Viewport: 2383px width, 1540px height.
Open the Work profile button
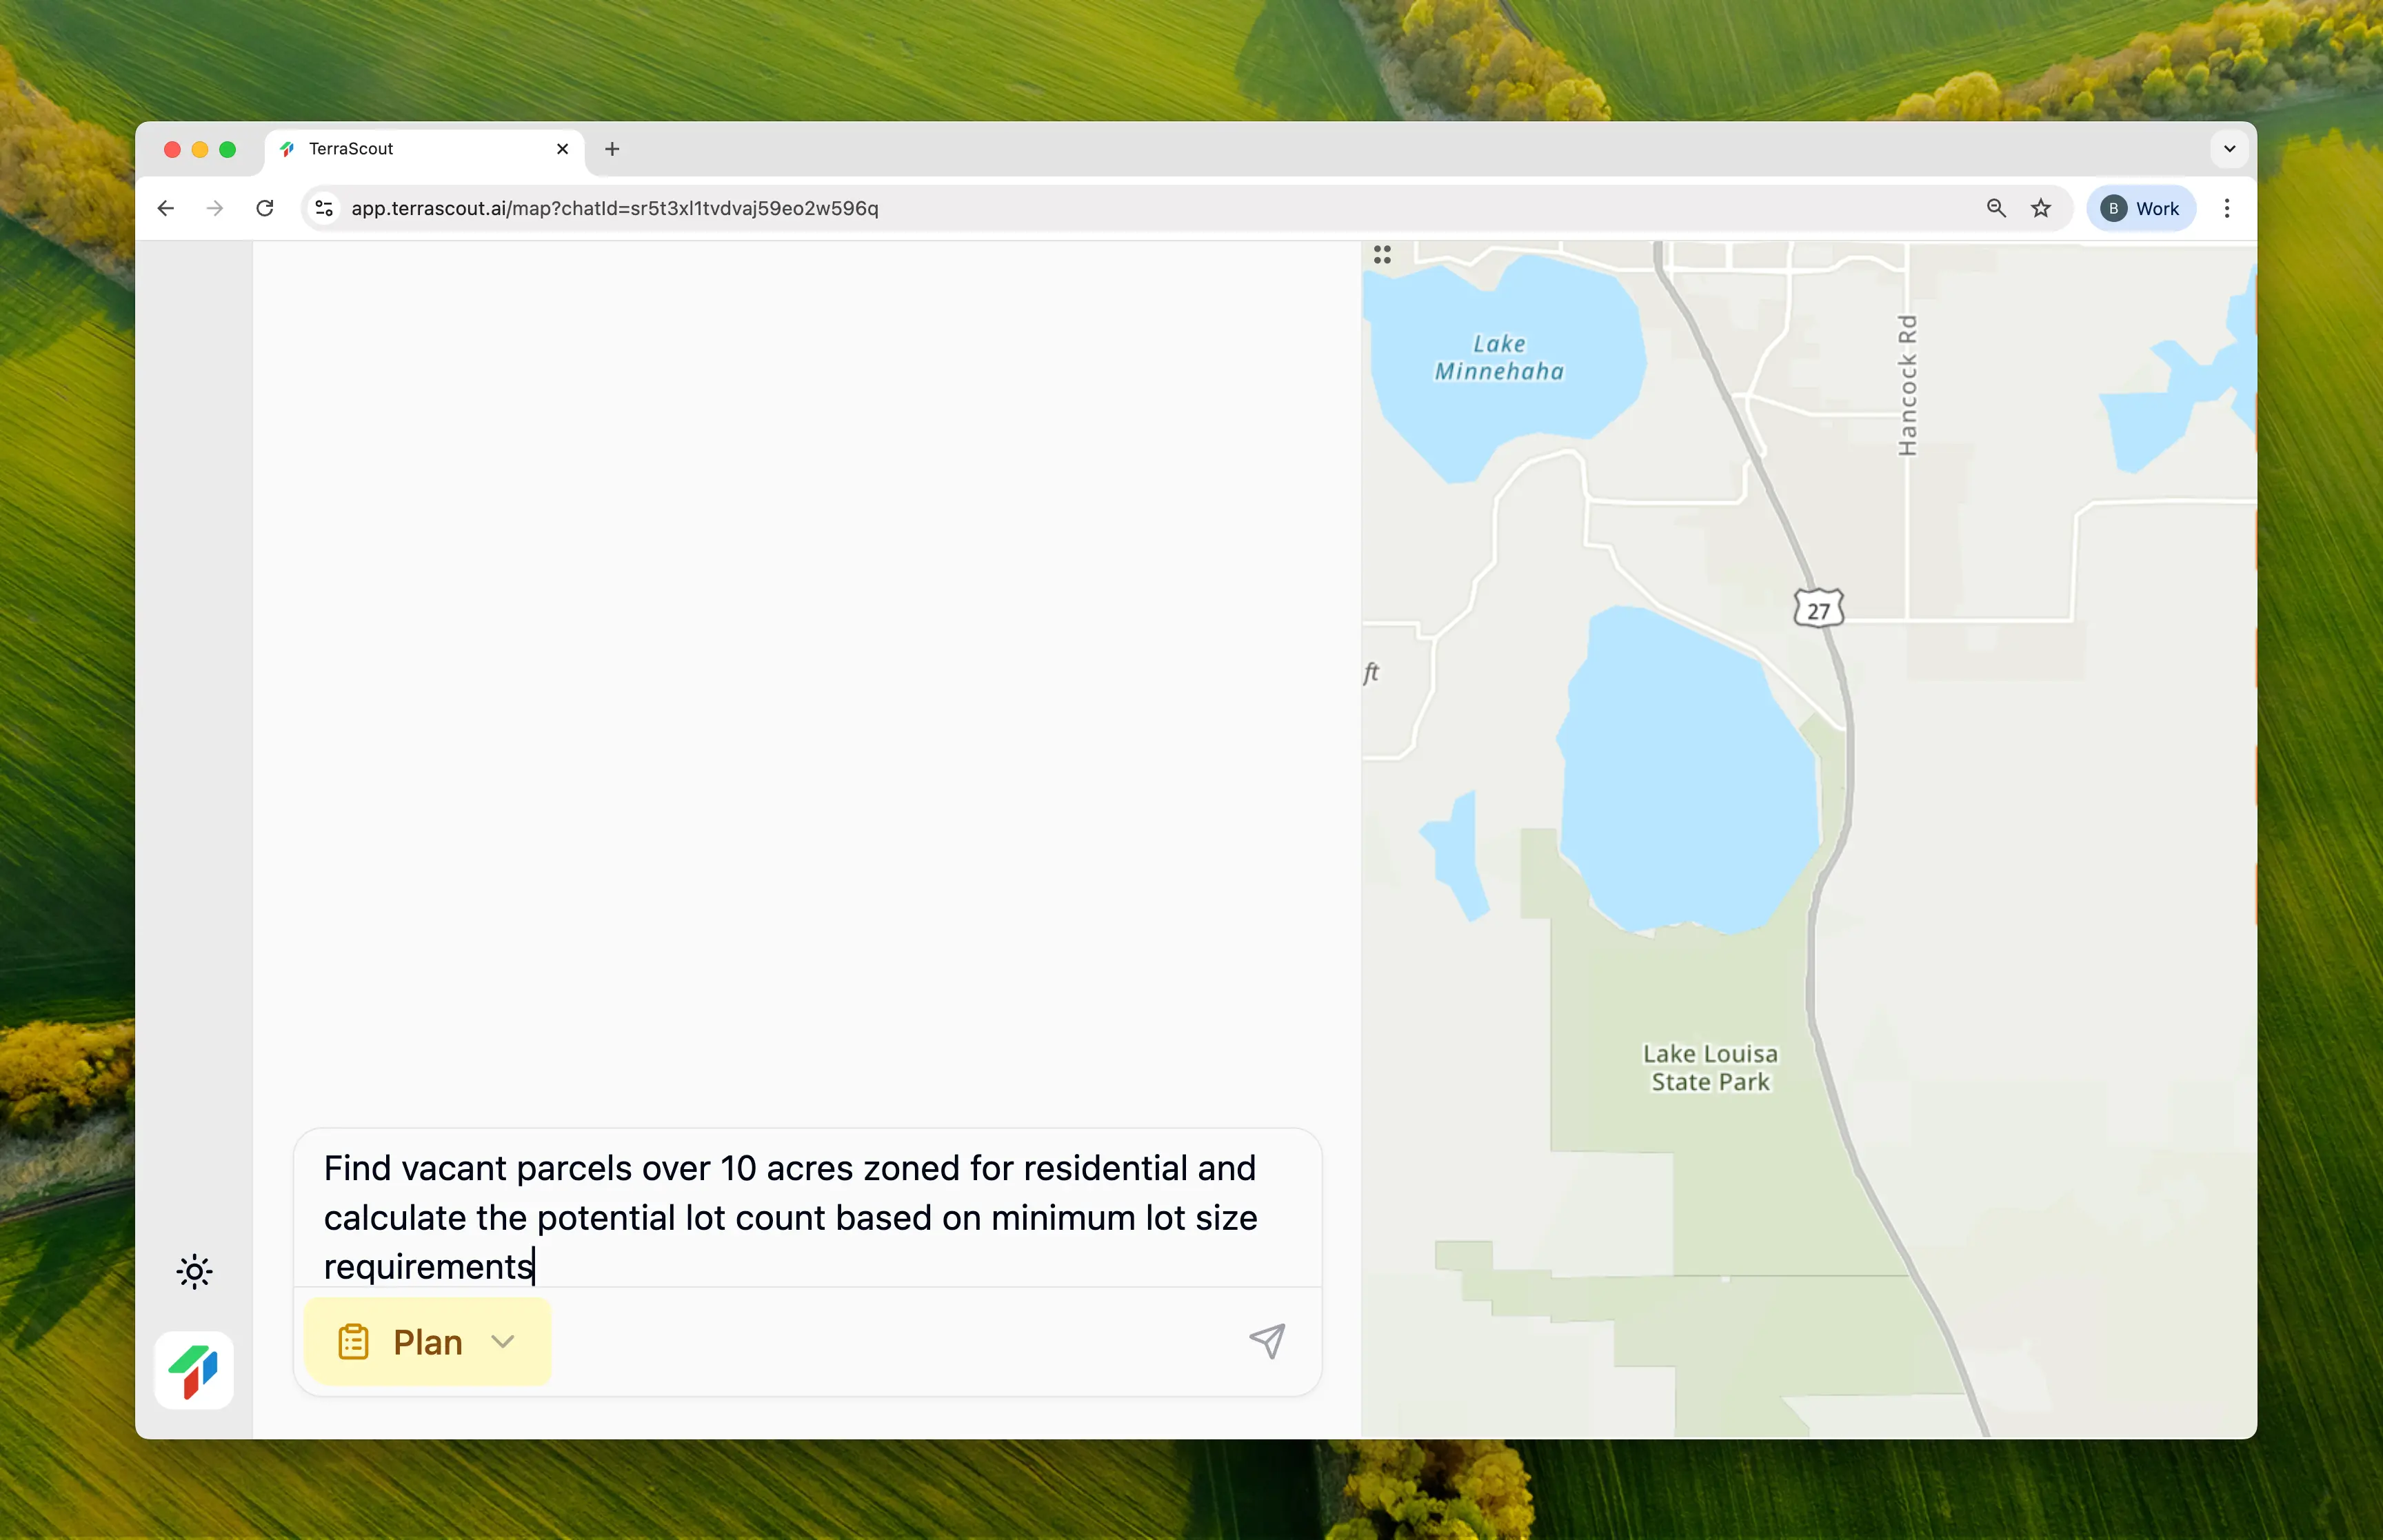click(x=2141, y=208)
